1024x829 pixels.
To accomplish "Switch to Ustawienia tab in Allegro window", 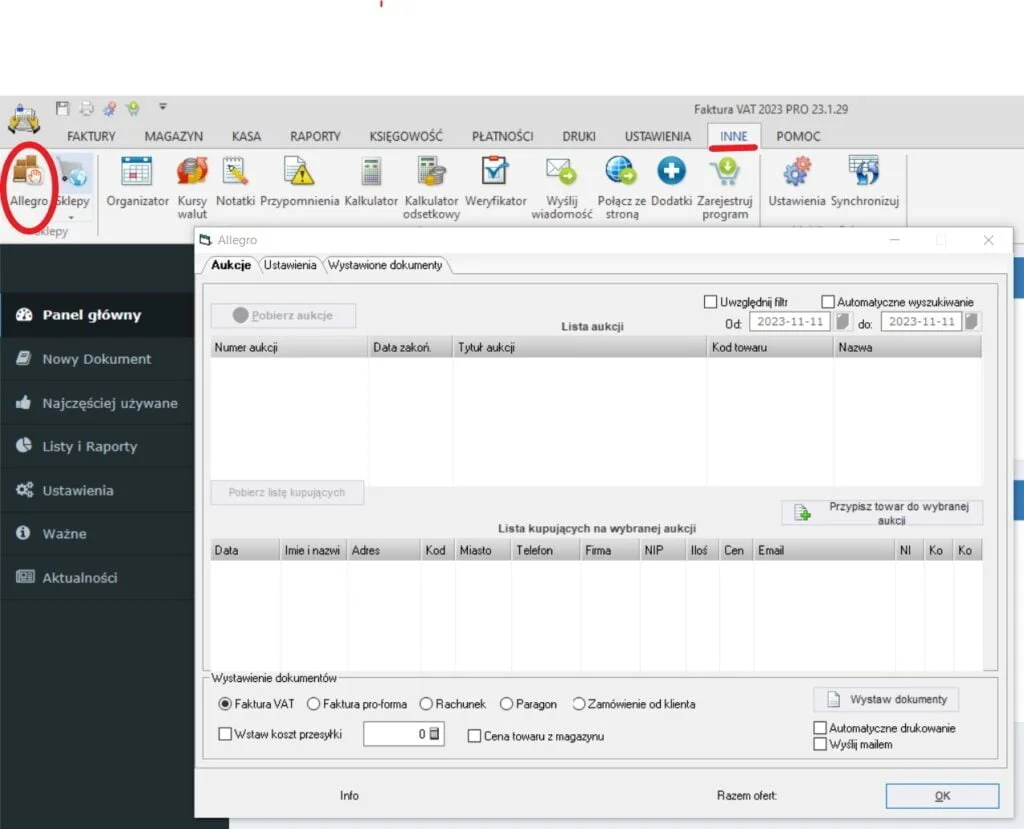I will tap(290, 265).
